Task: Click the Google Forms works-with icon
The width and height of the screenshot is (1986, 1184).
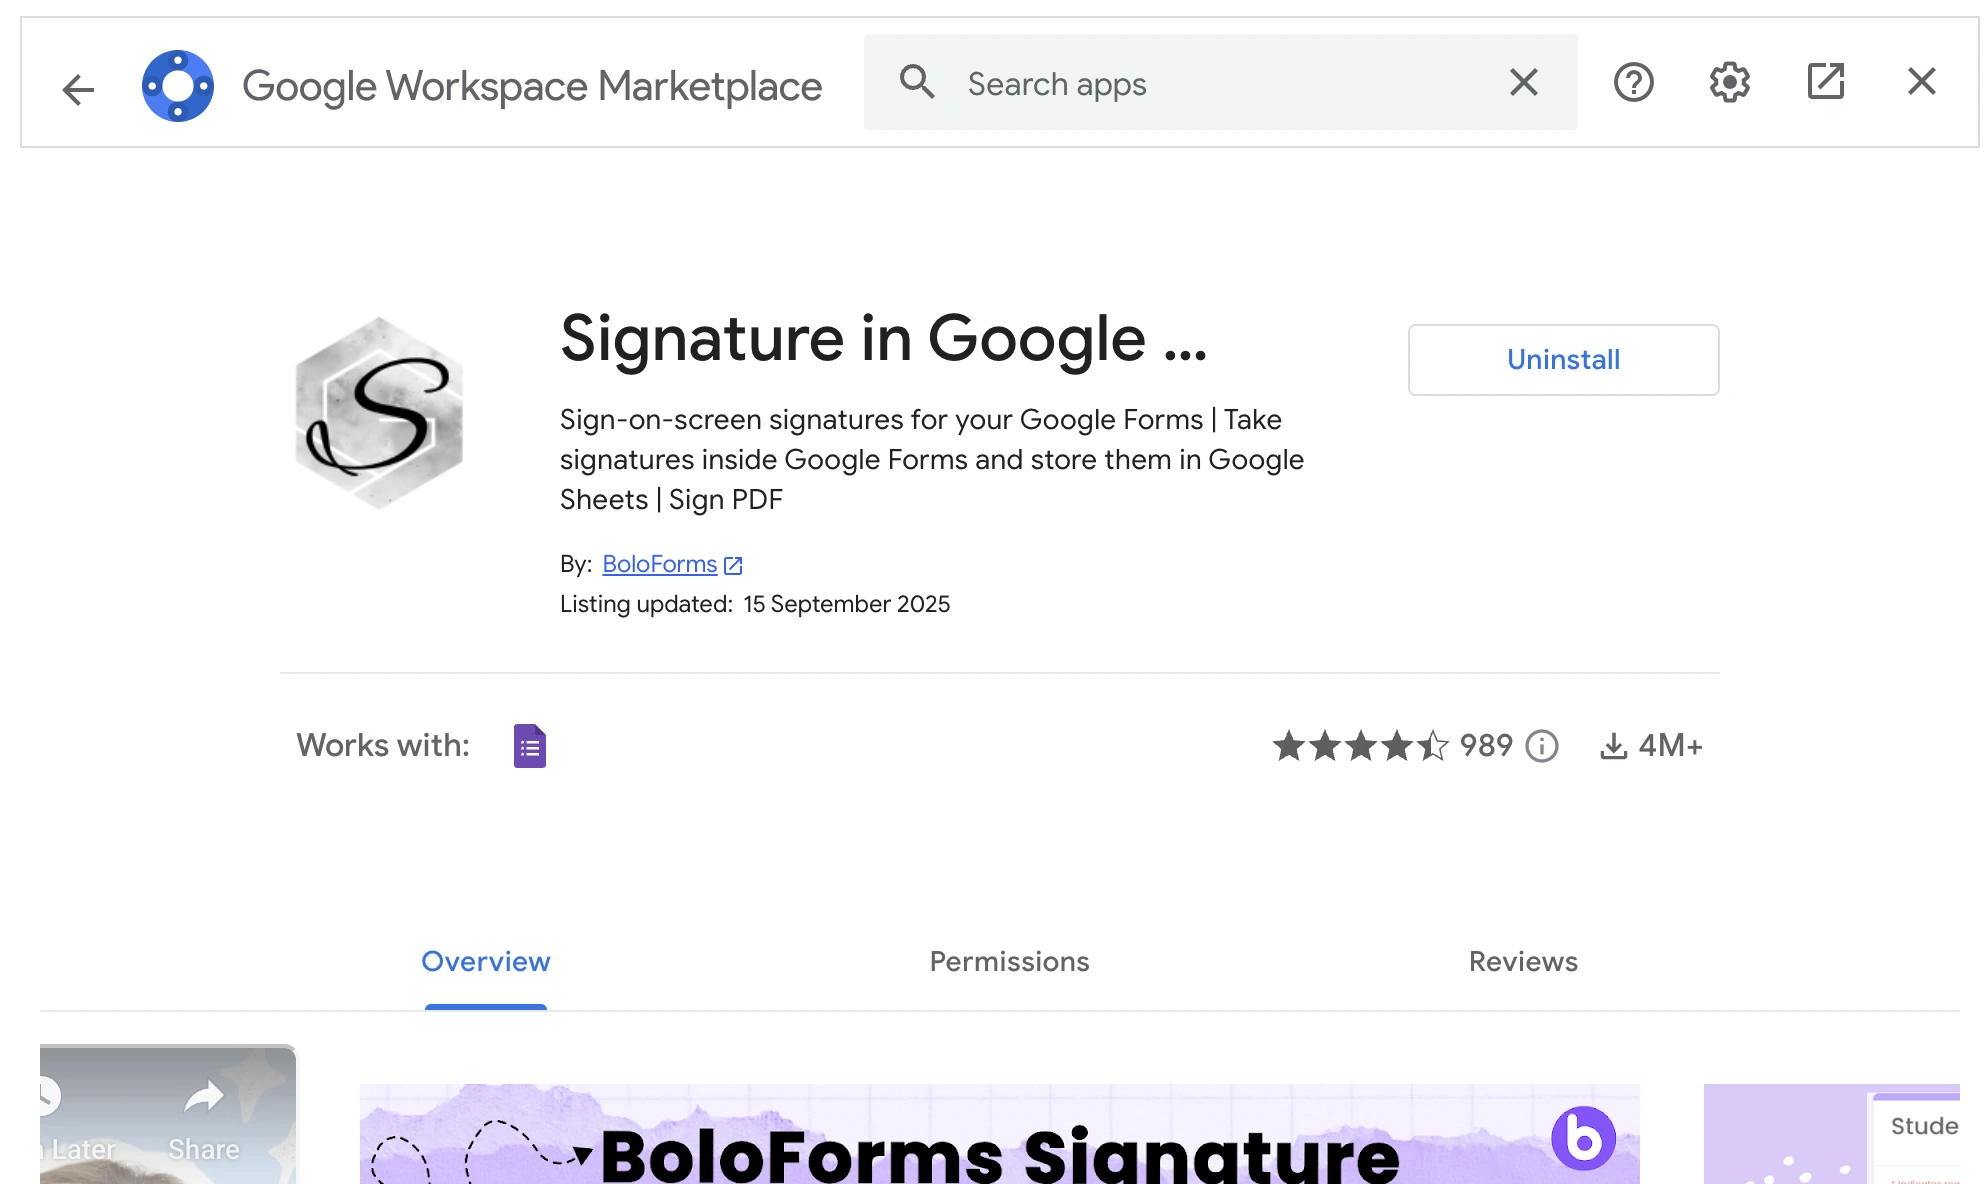Action: 529,745
